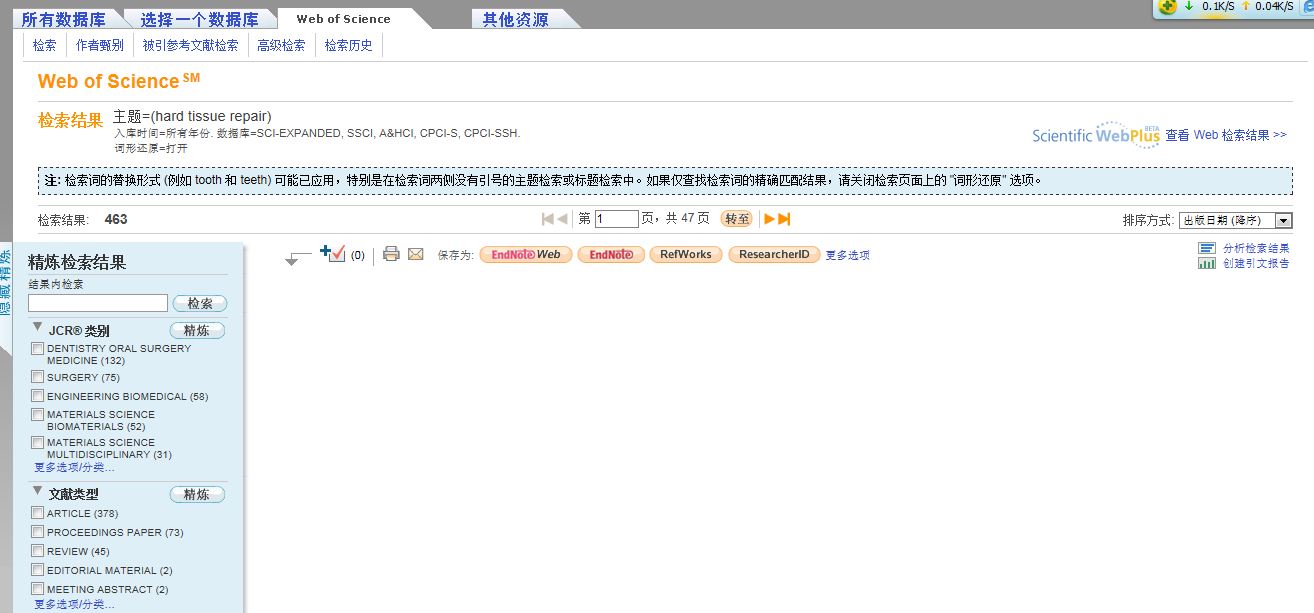
Task: Select the Web of Science tab
Action: 344,19
